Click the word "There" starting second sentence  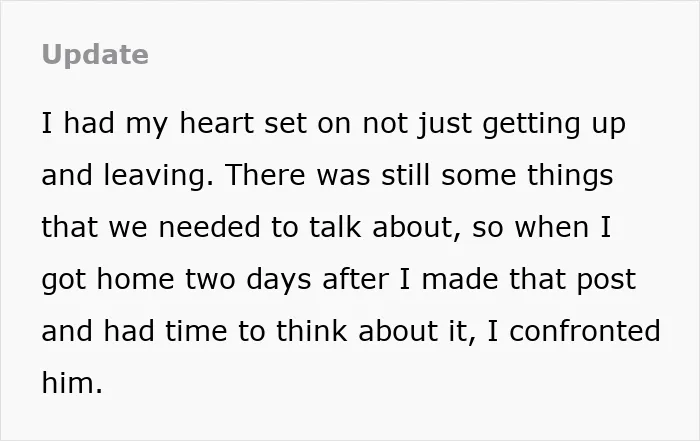click(266, 175)
